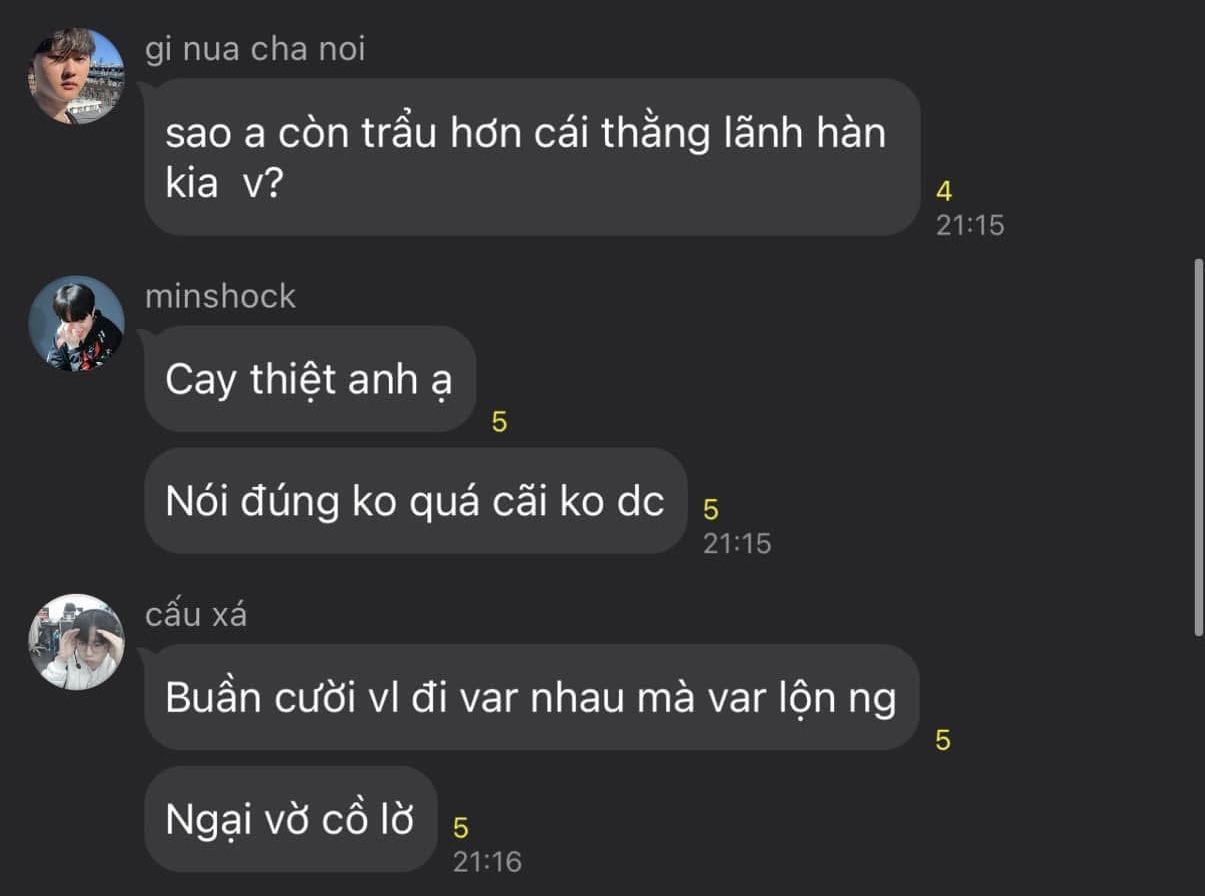
Task: Click the 21:16 timestamp at the bottom
Action: 487,862
